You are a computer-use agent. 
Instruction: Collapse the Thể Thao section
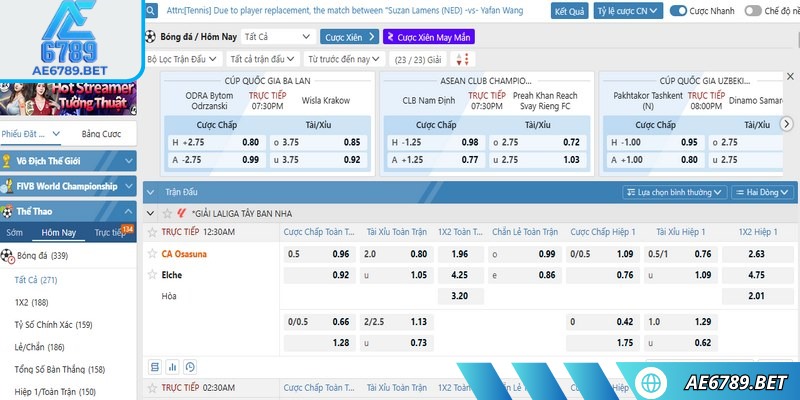(x=68, y=211)
